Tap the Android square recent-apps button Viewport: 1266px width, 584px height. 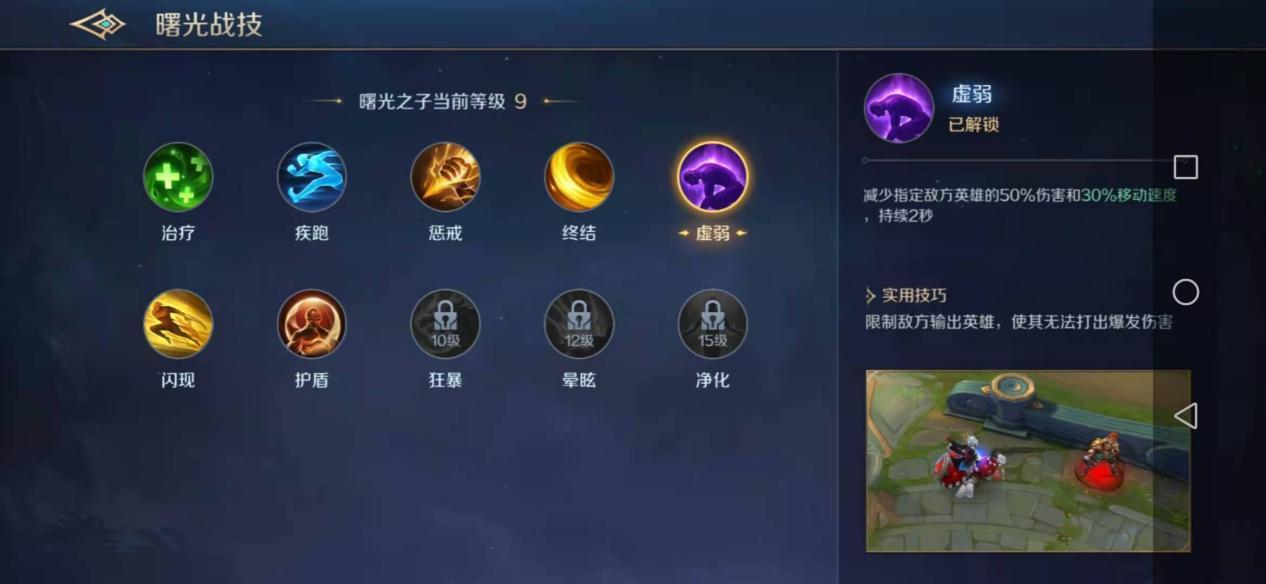1185,167
